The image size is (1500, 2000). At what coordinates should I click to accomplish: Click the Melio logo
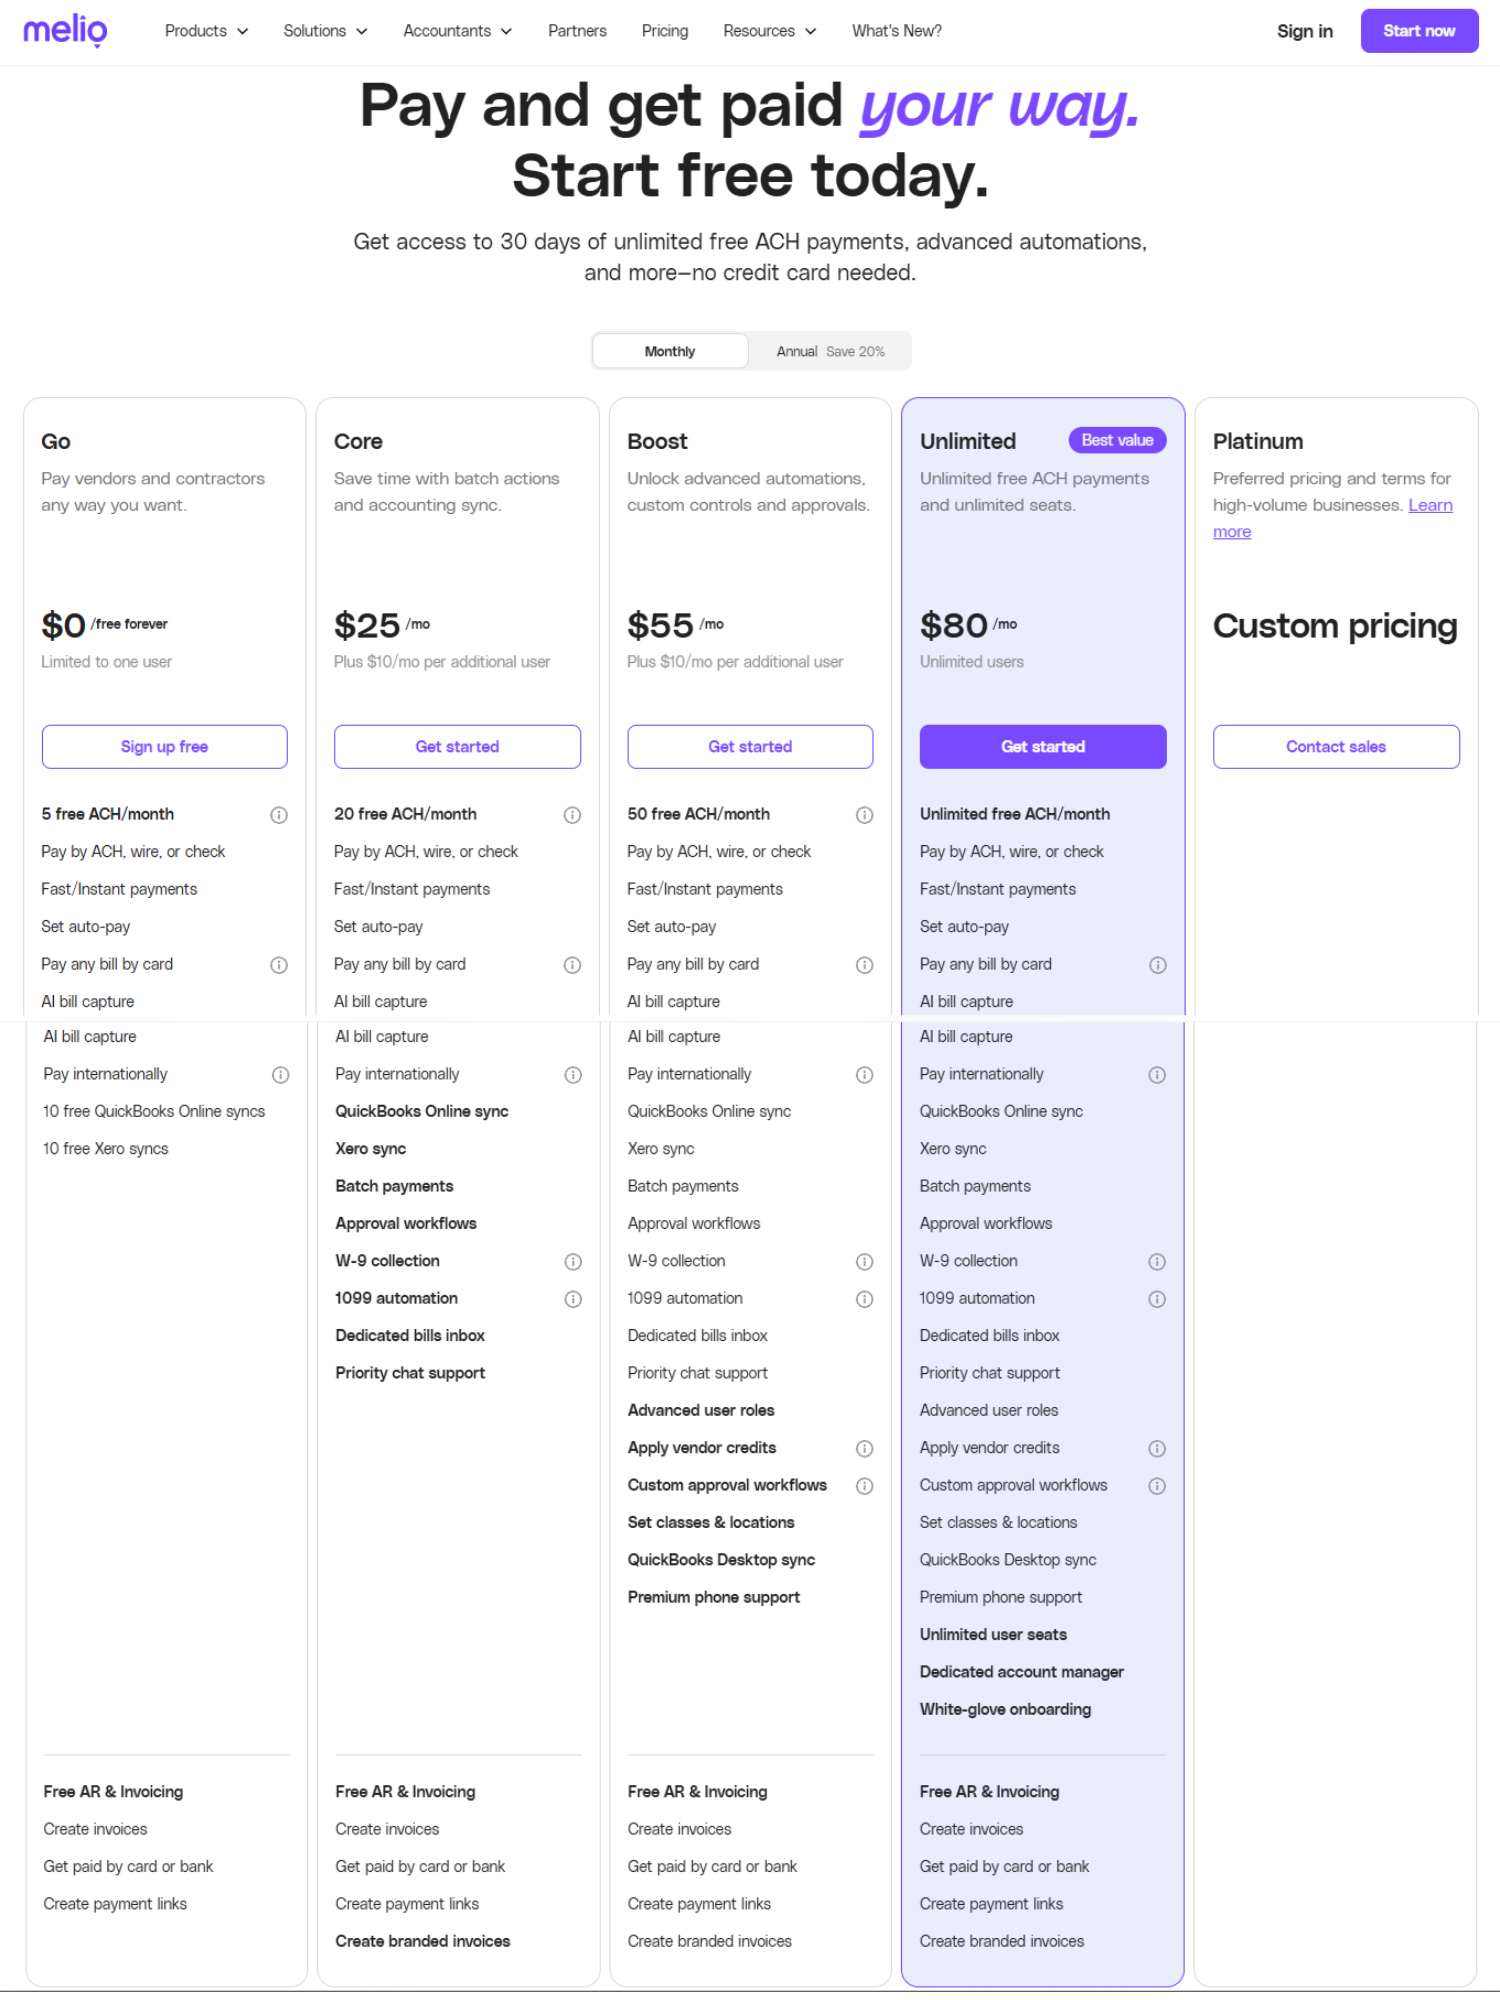(x=65, y=31)
